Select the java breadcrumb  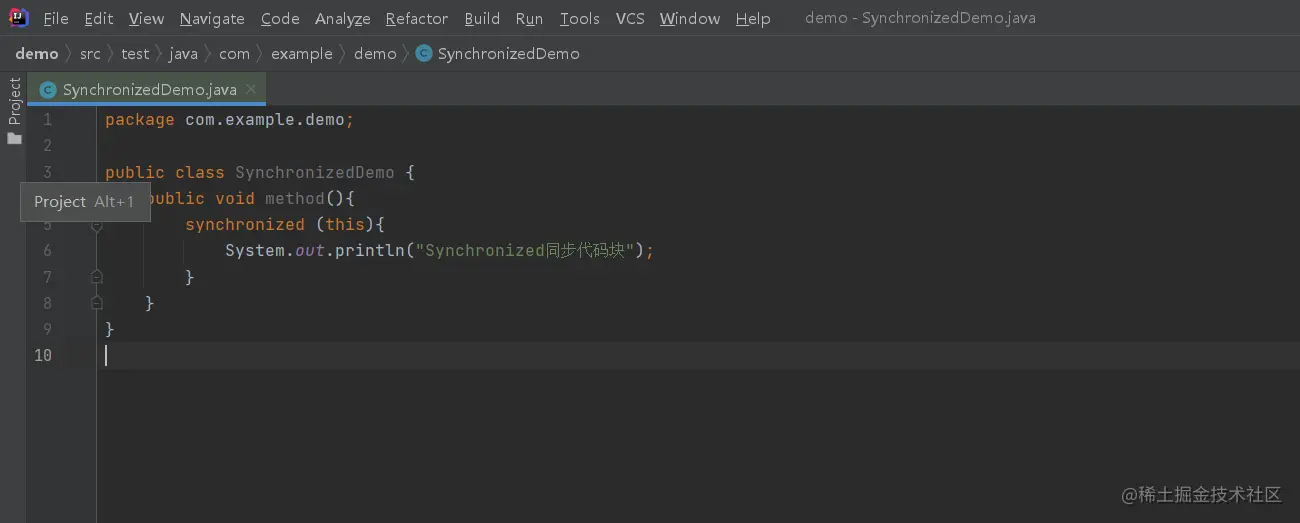183,54
